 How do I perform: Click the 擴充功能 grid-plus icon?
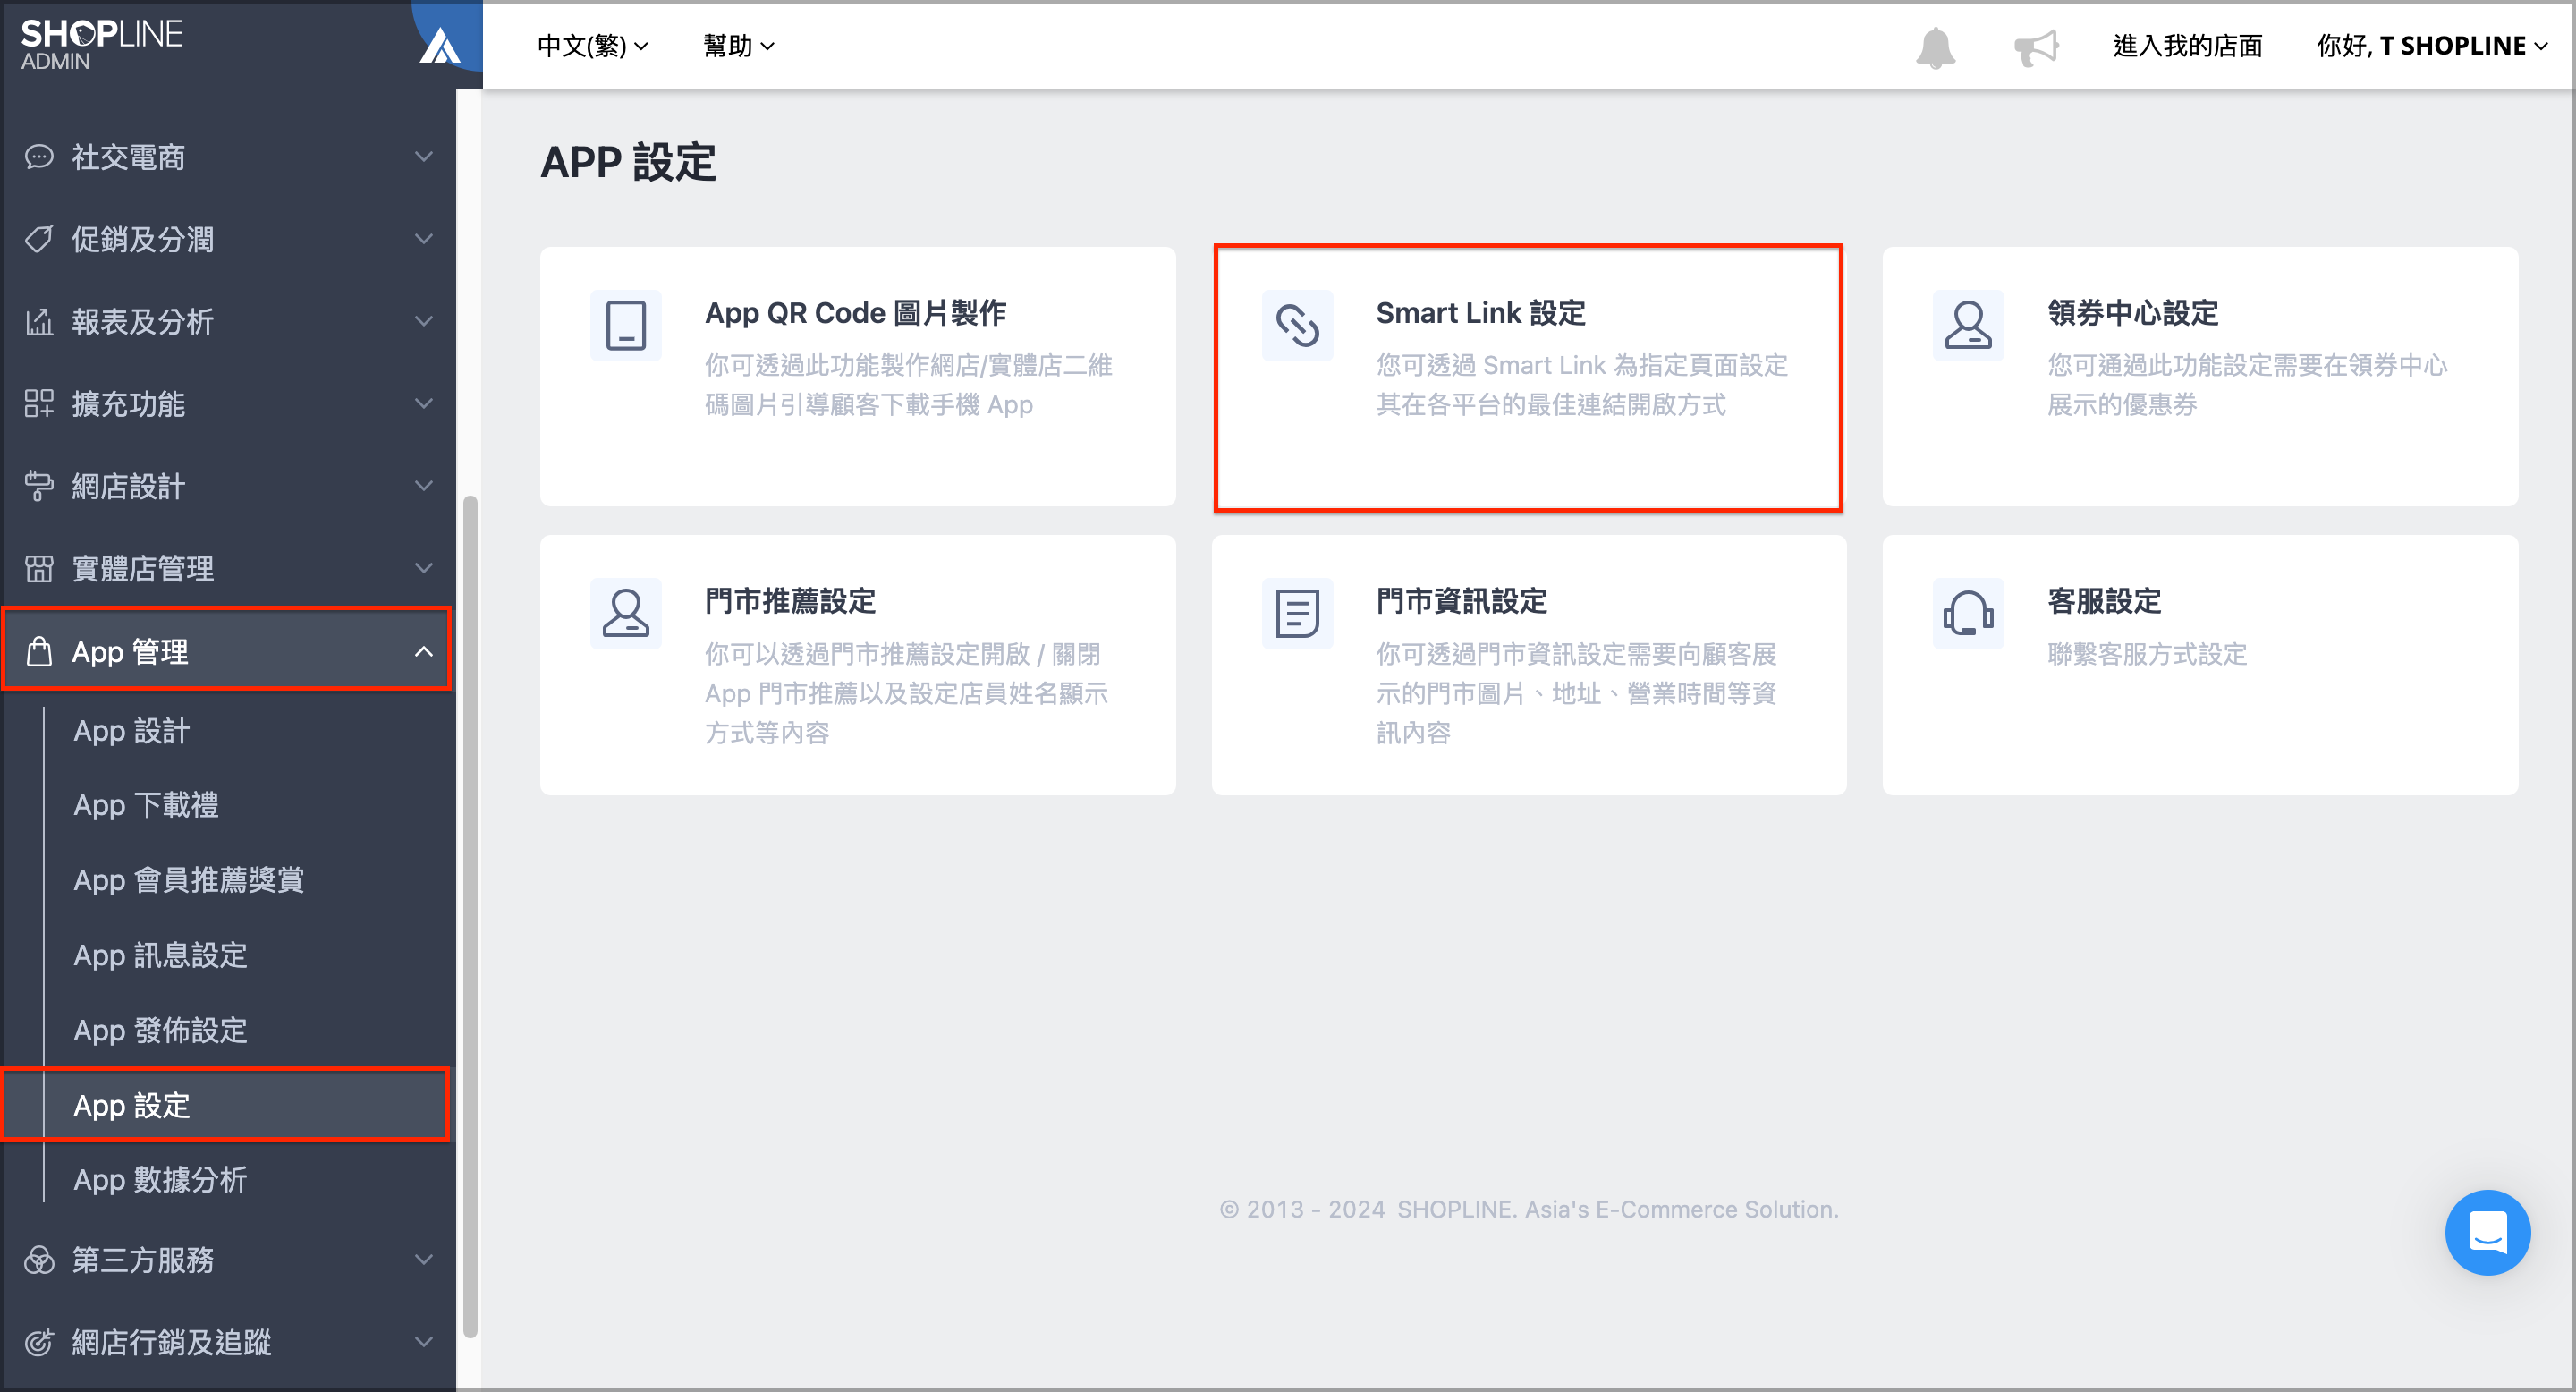(x=39, y=404)
